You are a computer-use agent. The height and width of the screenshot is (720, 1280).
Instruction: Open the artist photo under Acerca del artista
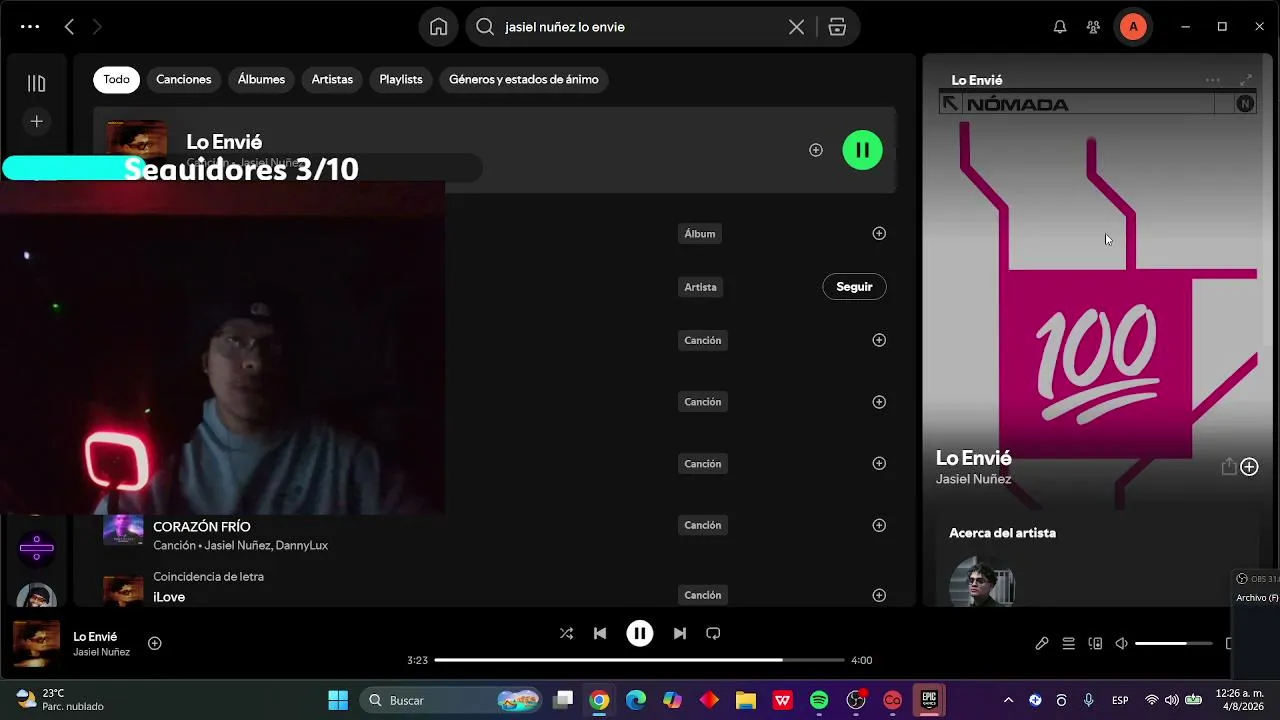(x=981, y=581)
